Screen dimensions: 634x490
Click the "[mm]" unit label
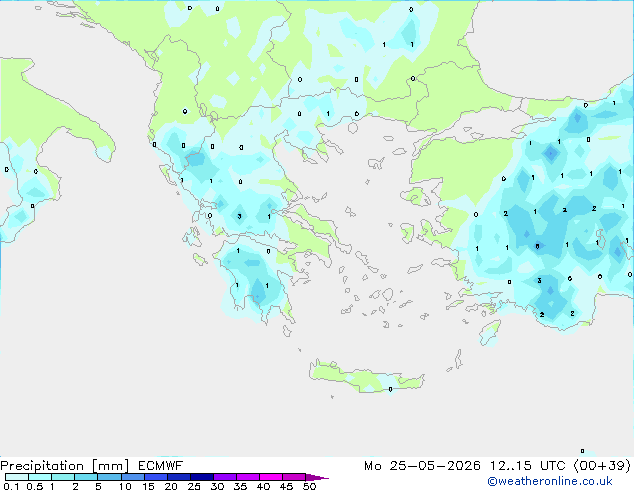click(x=110, y=466)
